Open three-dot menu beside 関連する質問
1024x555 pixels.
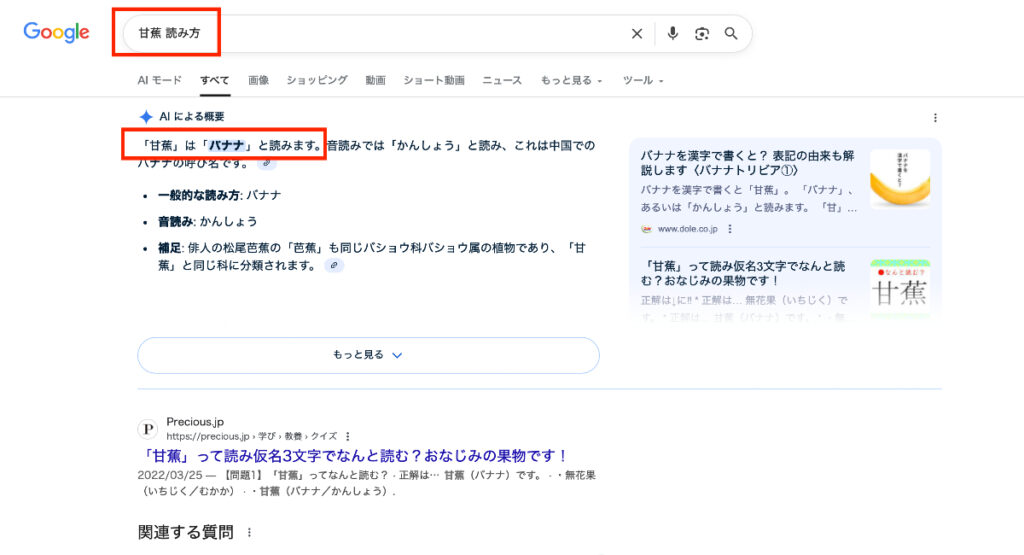[x=249, y=533]
